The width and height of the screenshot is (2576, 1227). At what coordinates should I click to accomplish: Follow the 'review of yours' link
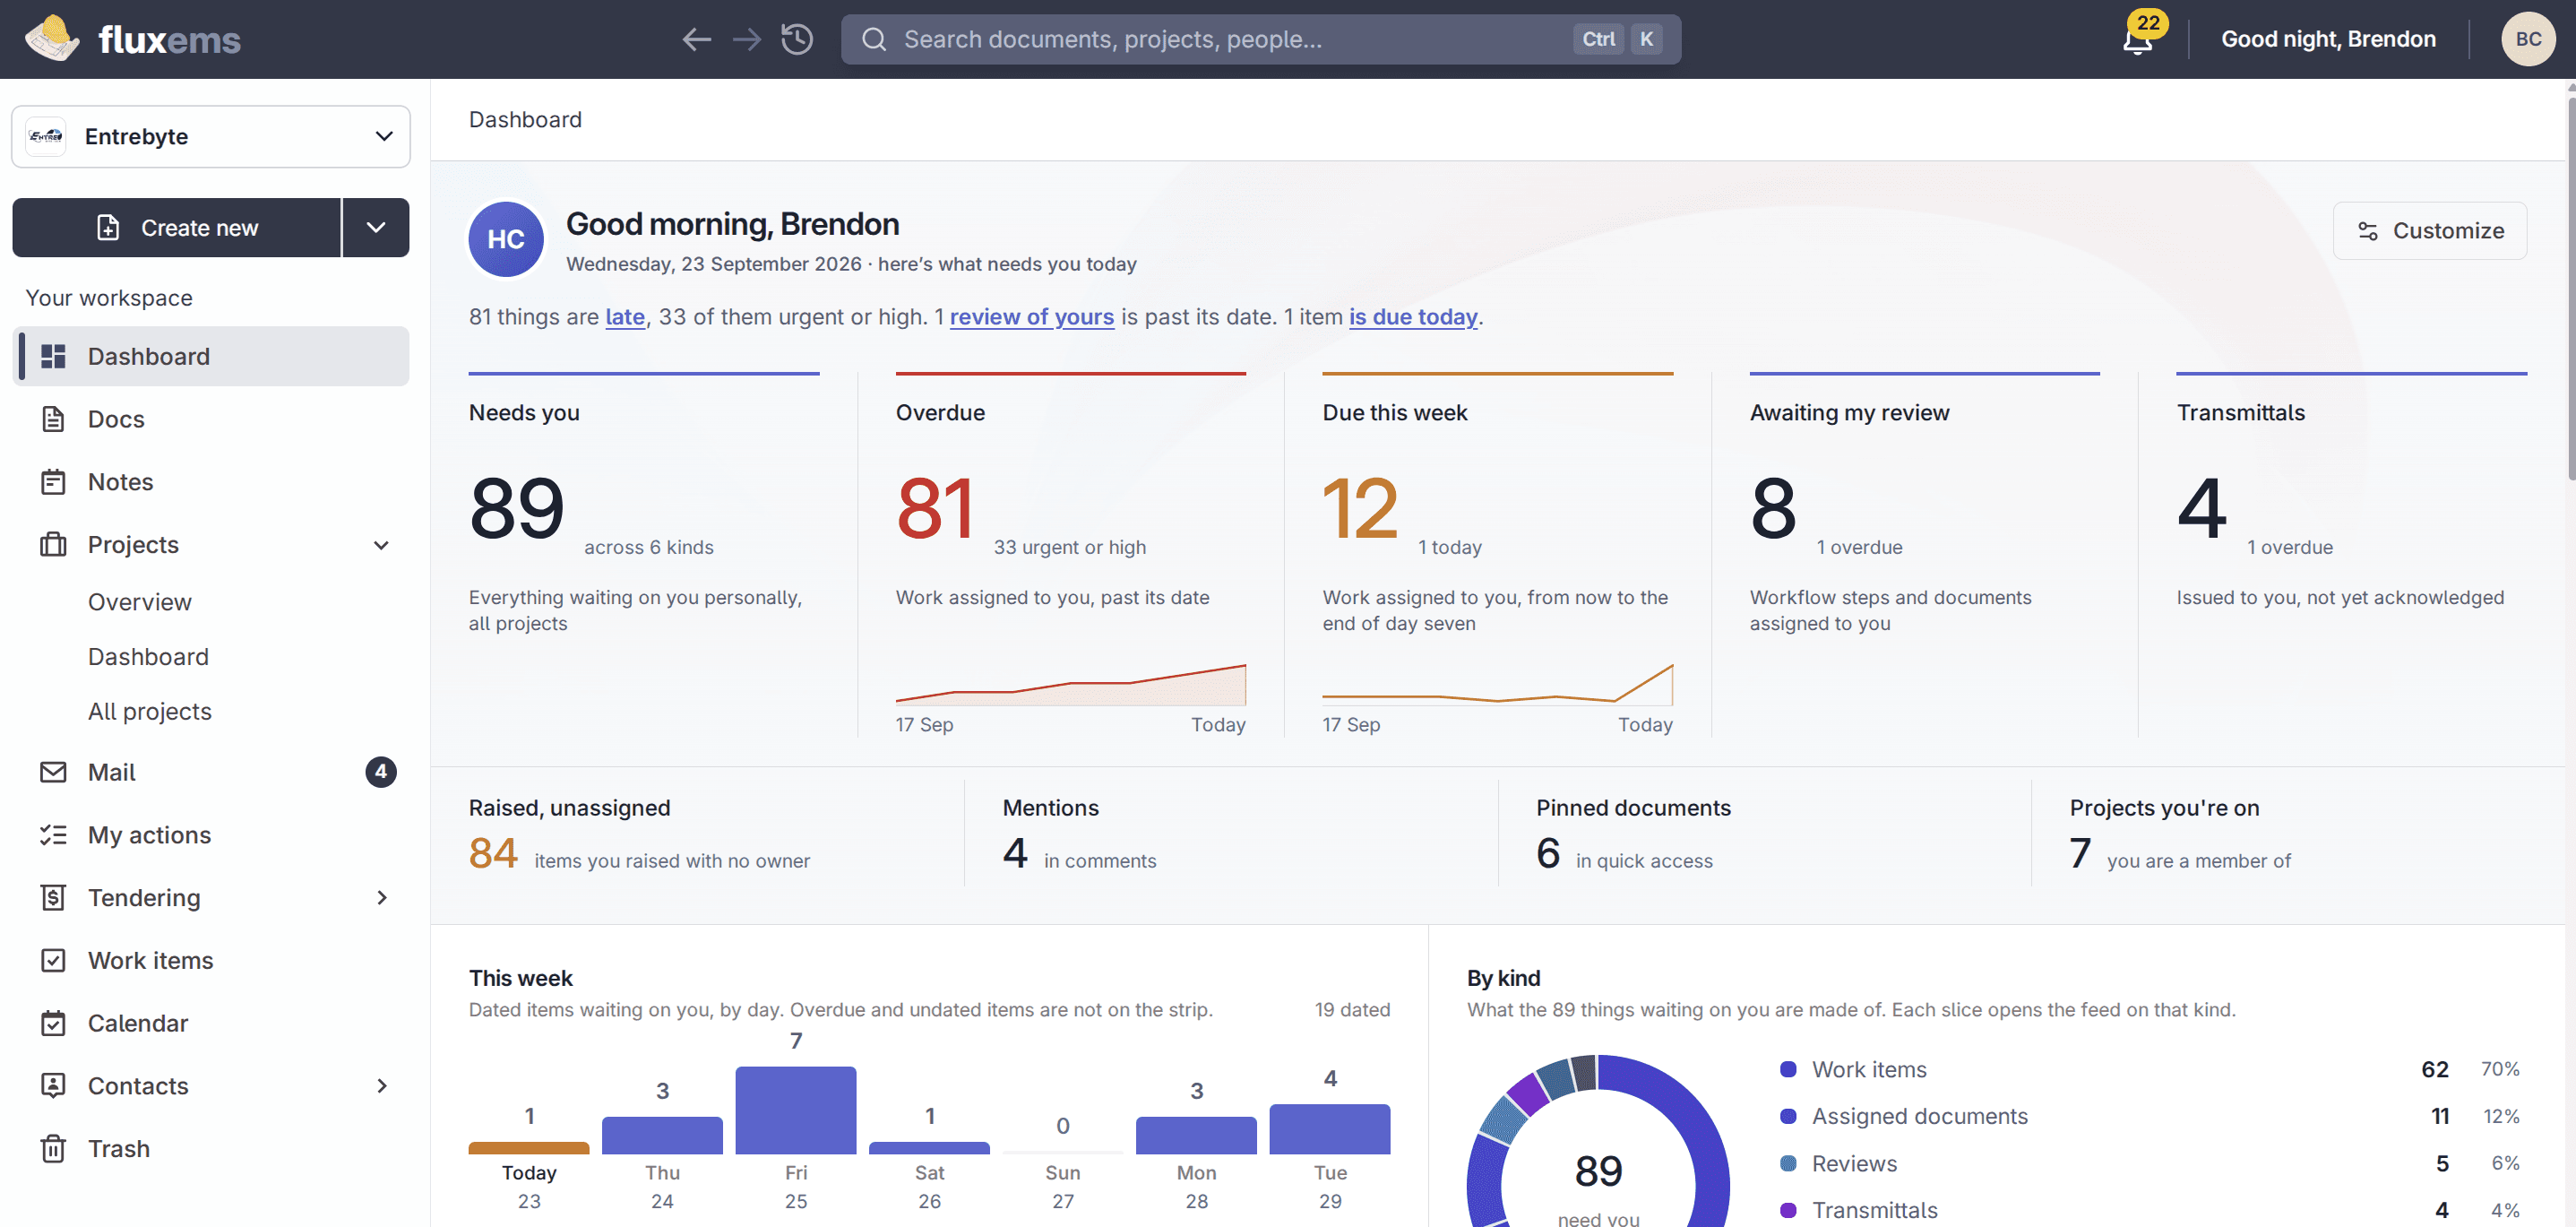click(1031, 317)
